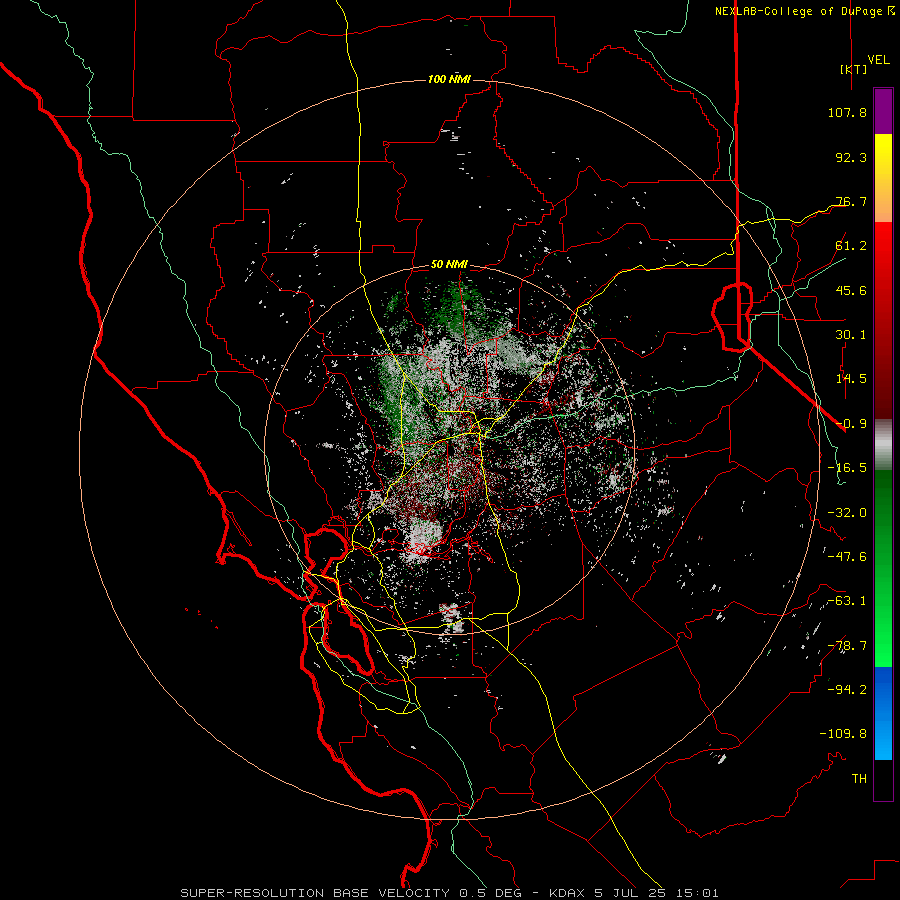900x900 pixels.
Task: Click the -32.0 velocity scale value
Action: click(x=847, y=513)
